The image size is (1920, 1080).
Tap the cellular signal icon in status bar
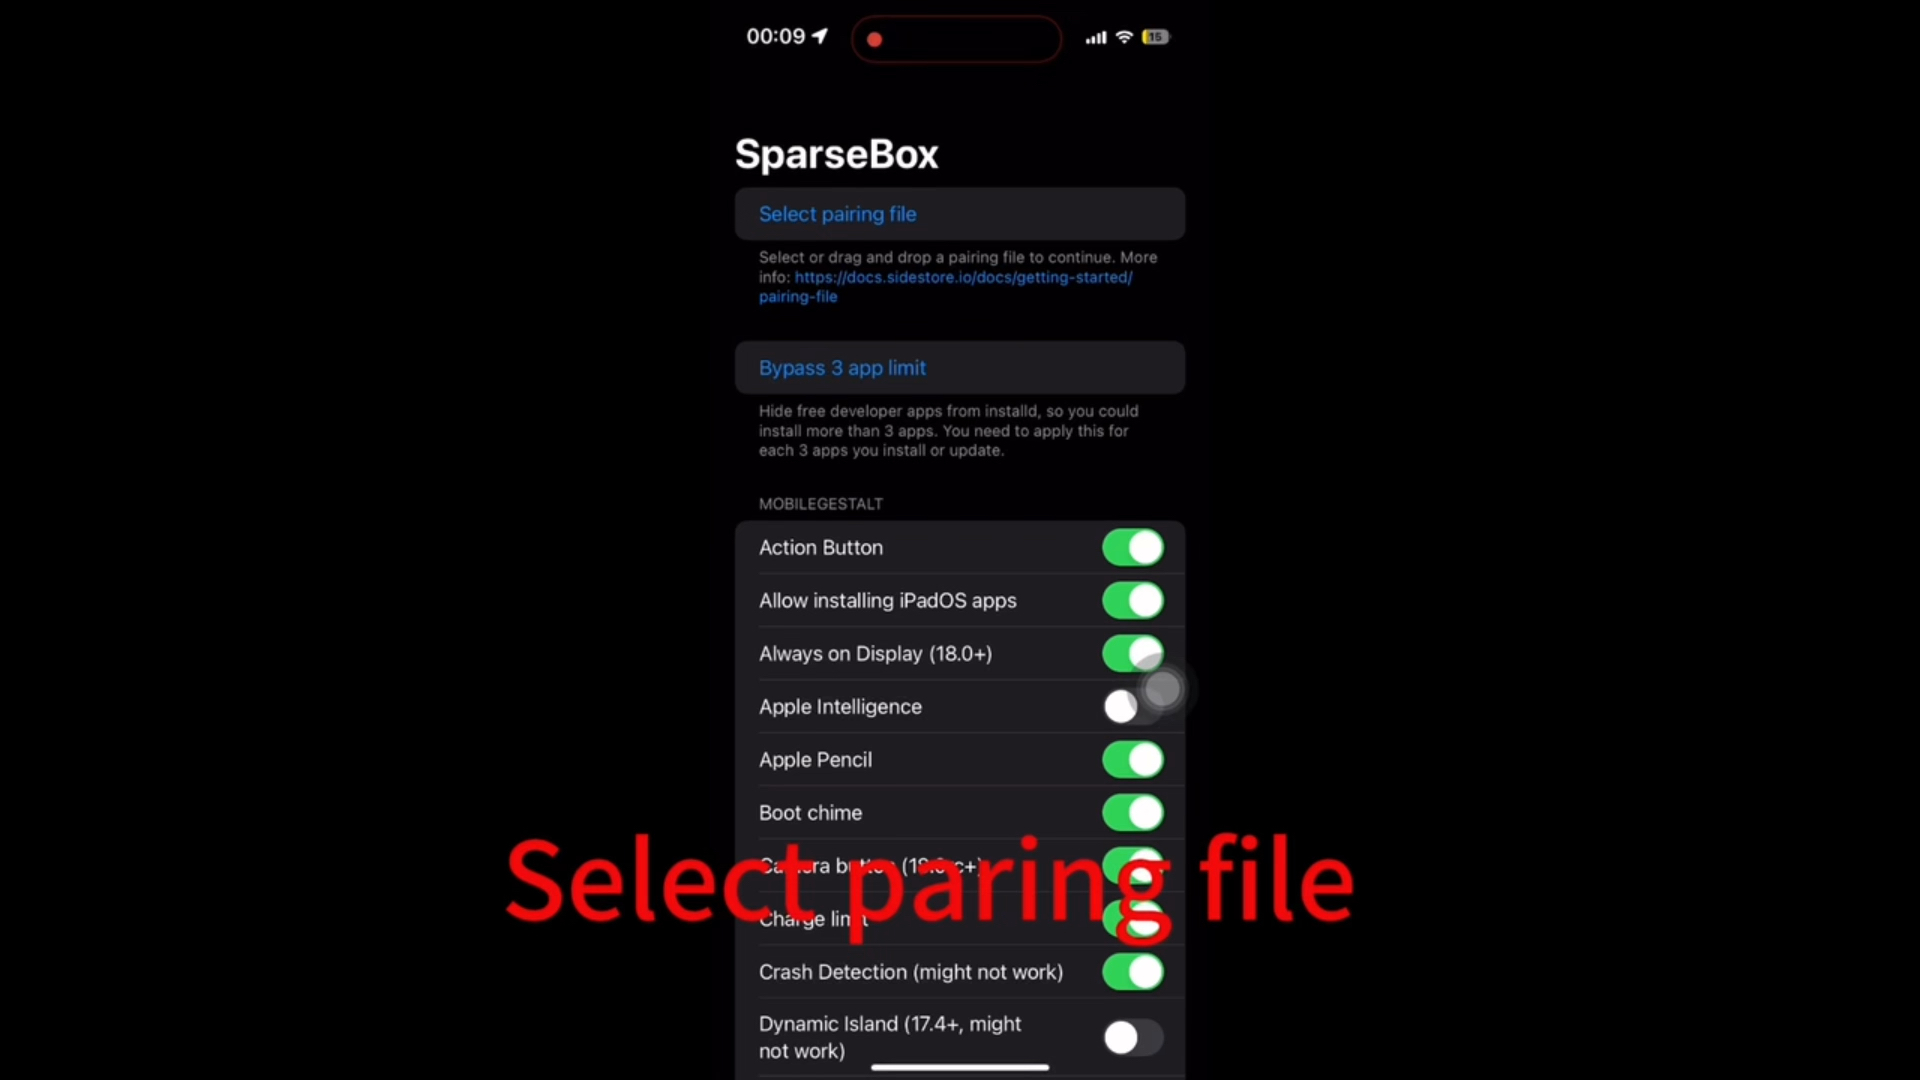tap(1095, 37)
